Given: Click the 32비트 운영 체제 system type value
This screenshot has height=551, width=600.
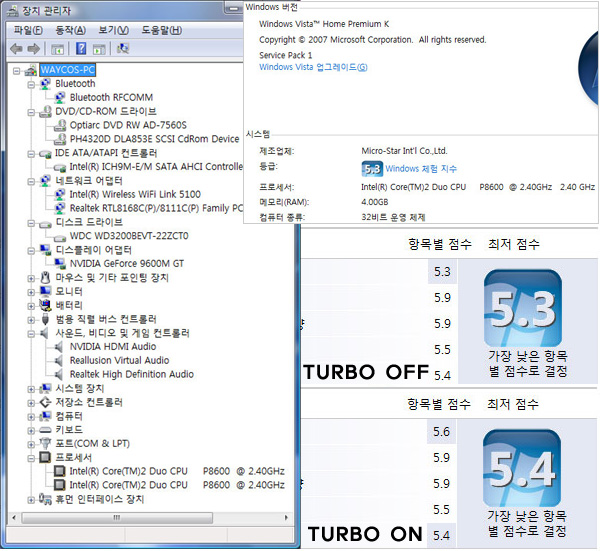Looking at the screenshot, I should click(x=393, y=217).
